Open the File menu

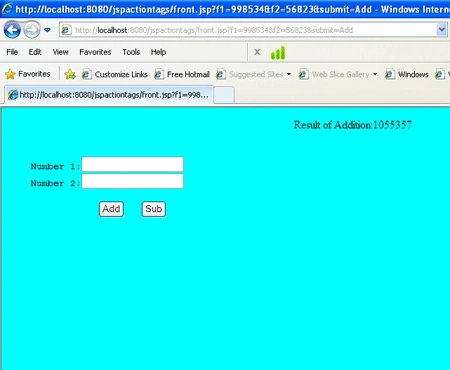click(12, 52)
